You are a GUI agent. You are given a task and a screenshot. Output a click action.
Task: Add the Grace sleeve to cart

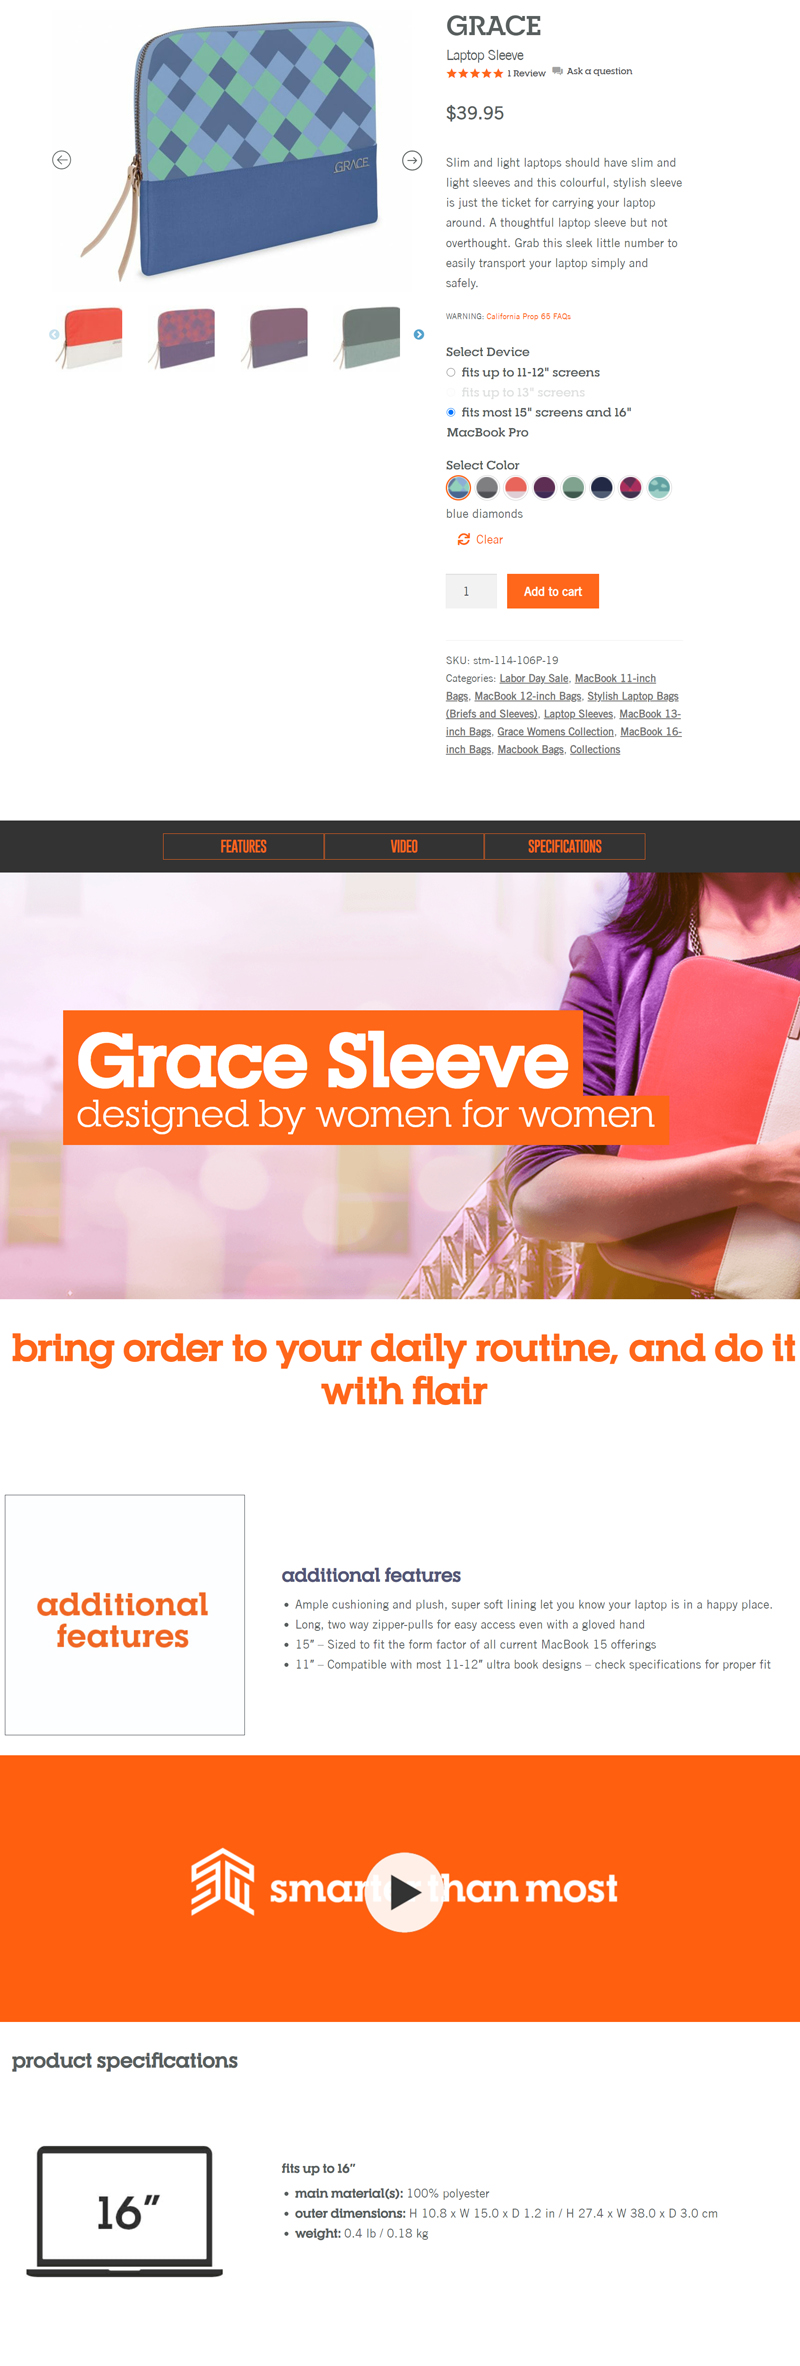point(553,591)
